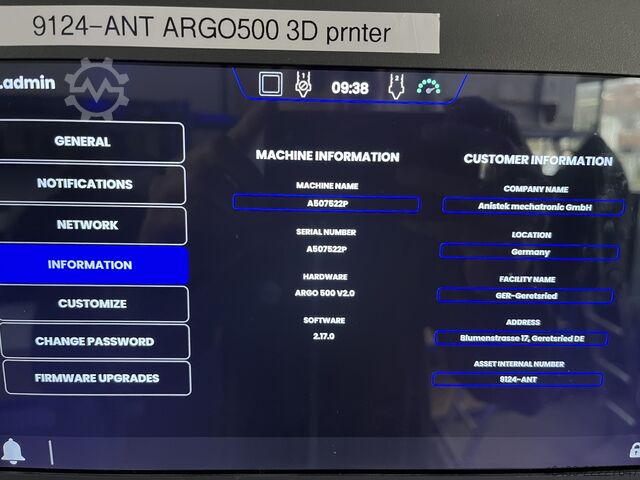640x480 pixels.
Task: Open the Notifications settings tab
Action: point(92,184)
